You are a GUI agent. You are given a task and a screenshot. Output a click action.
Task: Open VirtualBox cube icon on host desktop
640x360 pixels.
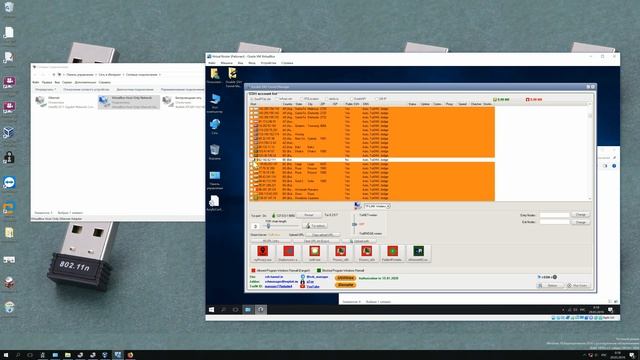(9, 132)
